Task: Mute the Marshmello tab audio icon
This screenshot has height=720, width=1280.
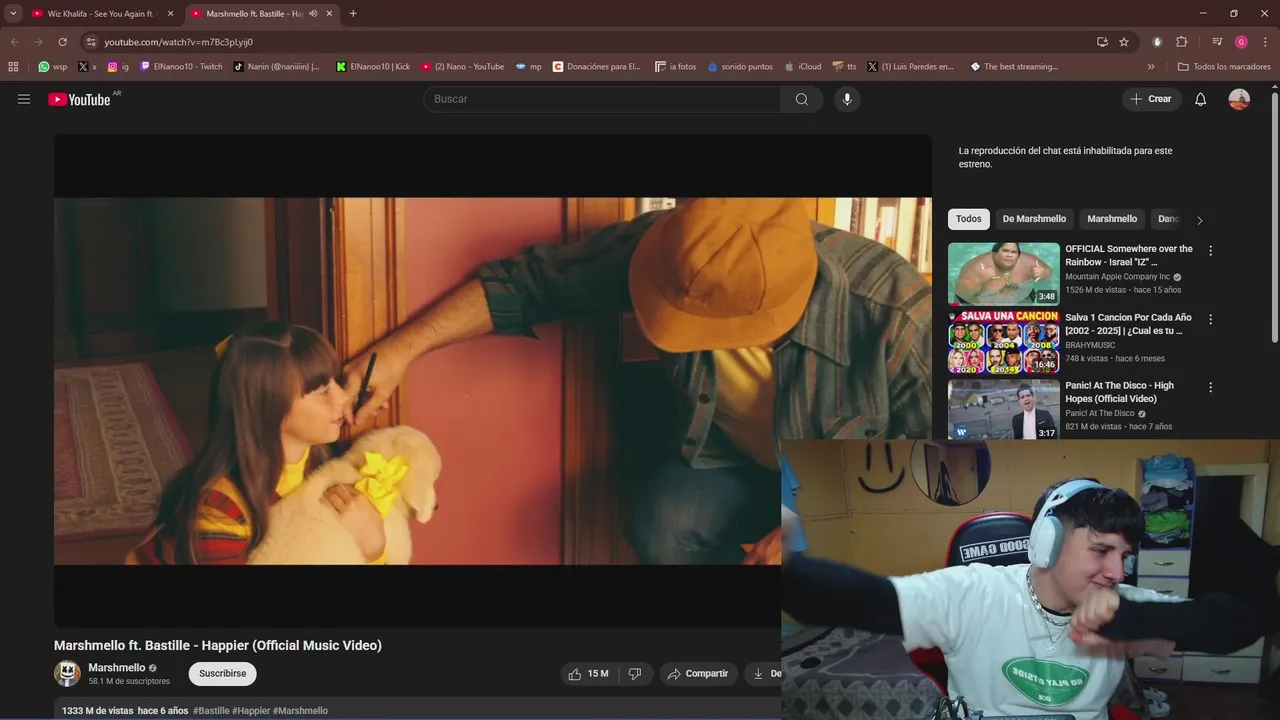Action: click(x=313, y=14)
